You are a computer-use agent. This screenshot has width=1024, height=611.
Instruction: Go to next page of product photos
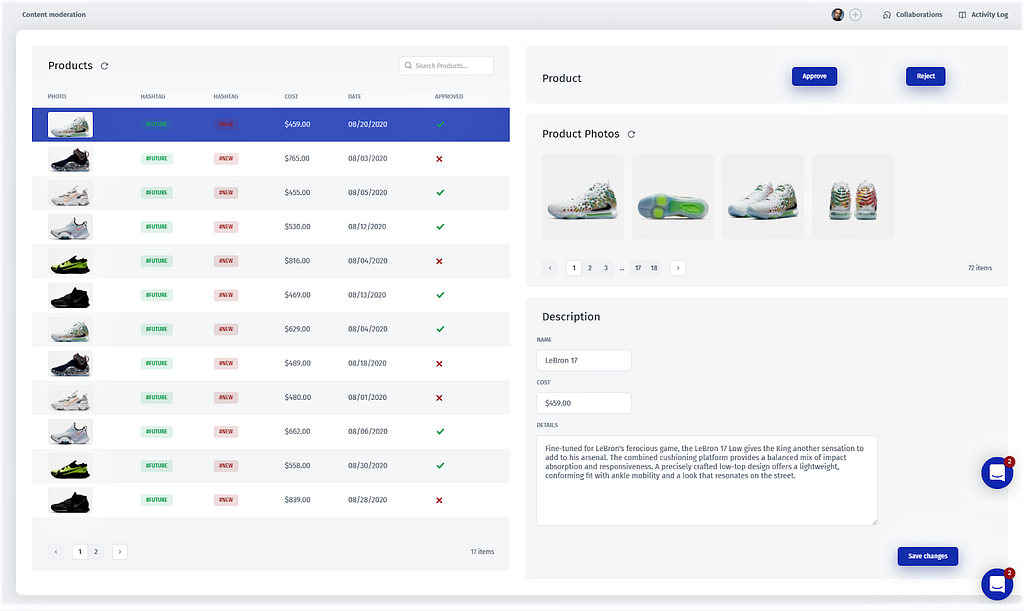[678, 268]
